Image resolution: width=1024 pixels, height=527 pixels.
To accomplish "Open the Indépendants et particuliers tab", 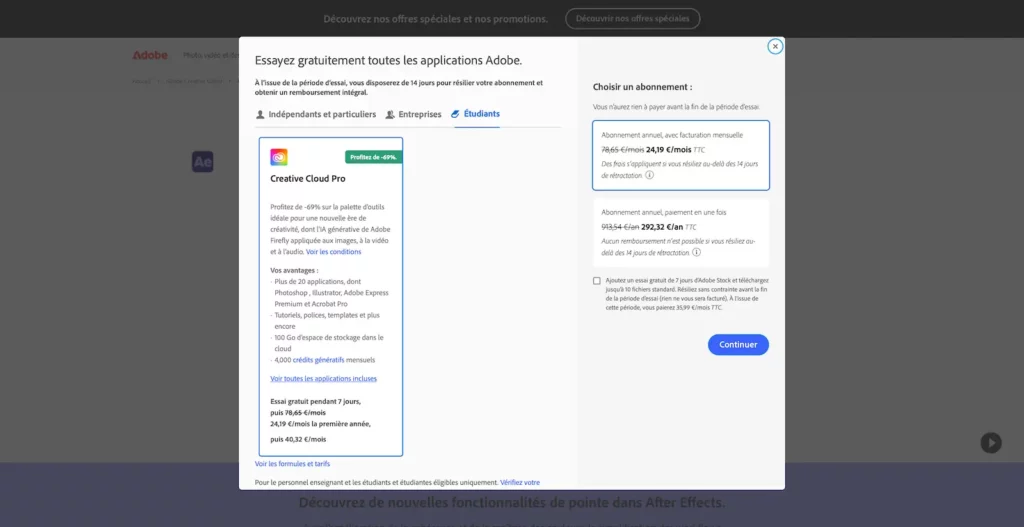I will 315,114.
